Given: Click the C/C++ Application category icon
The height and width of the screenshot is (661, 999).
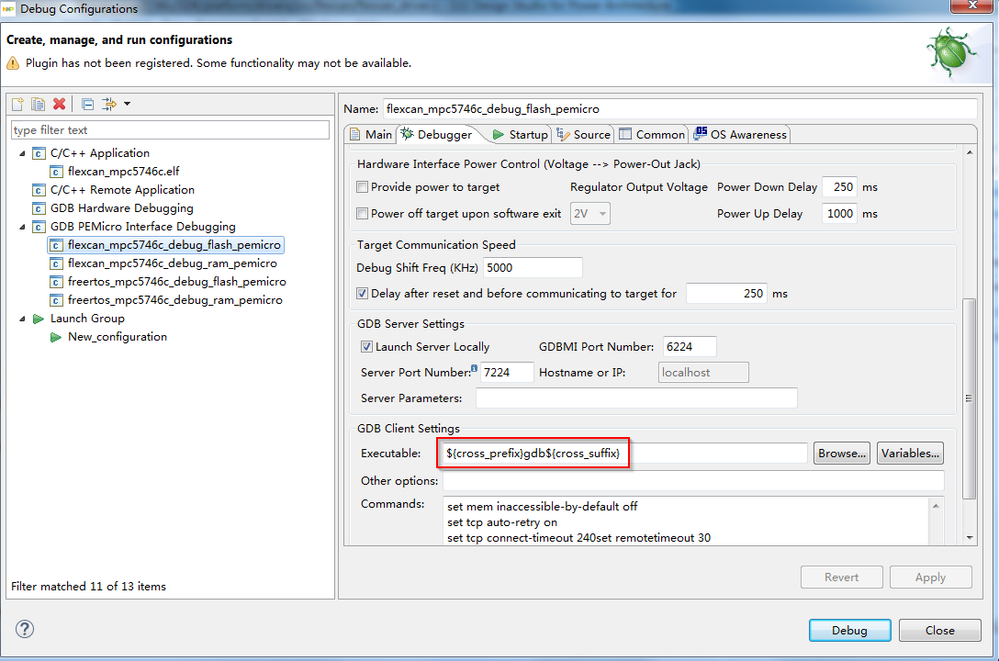Looking at the screenshot, I should click(39, 154).
